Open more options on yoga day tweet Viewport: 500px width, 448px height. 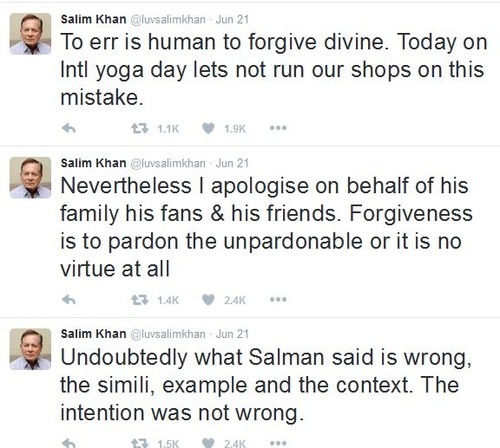tap(278, 128)
